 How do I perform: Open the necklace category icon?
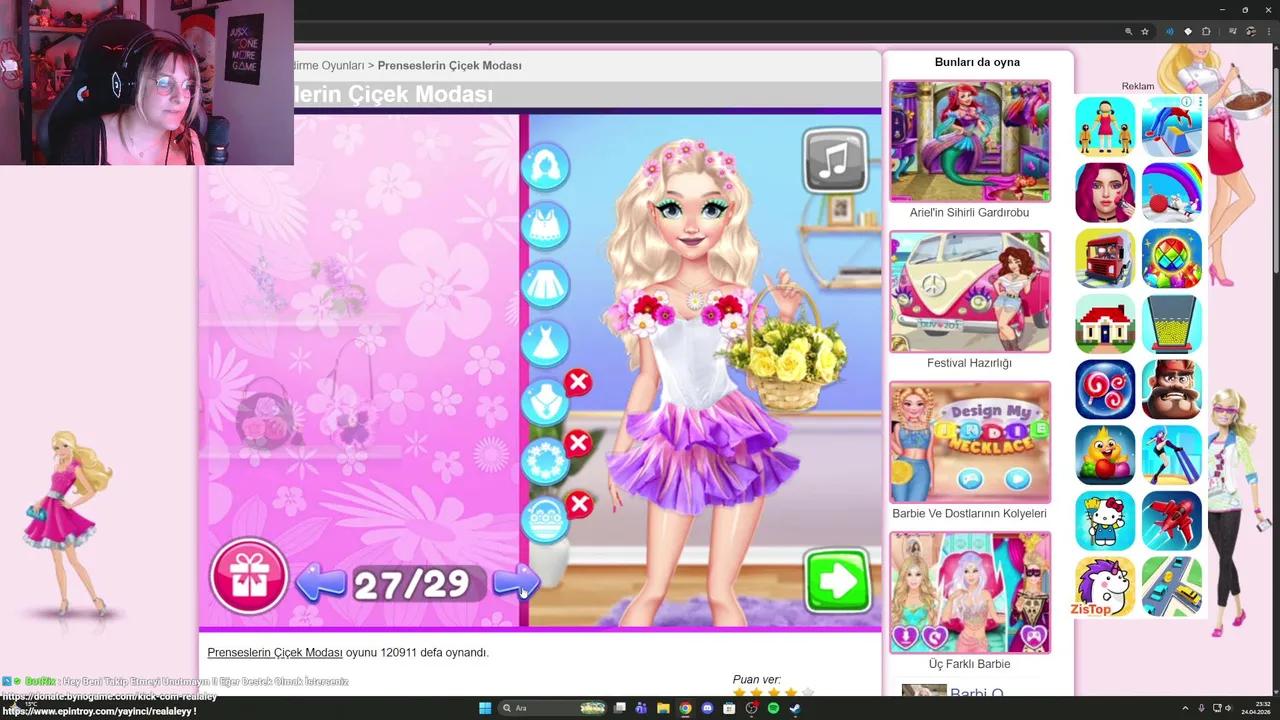545,402
